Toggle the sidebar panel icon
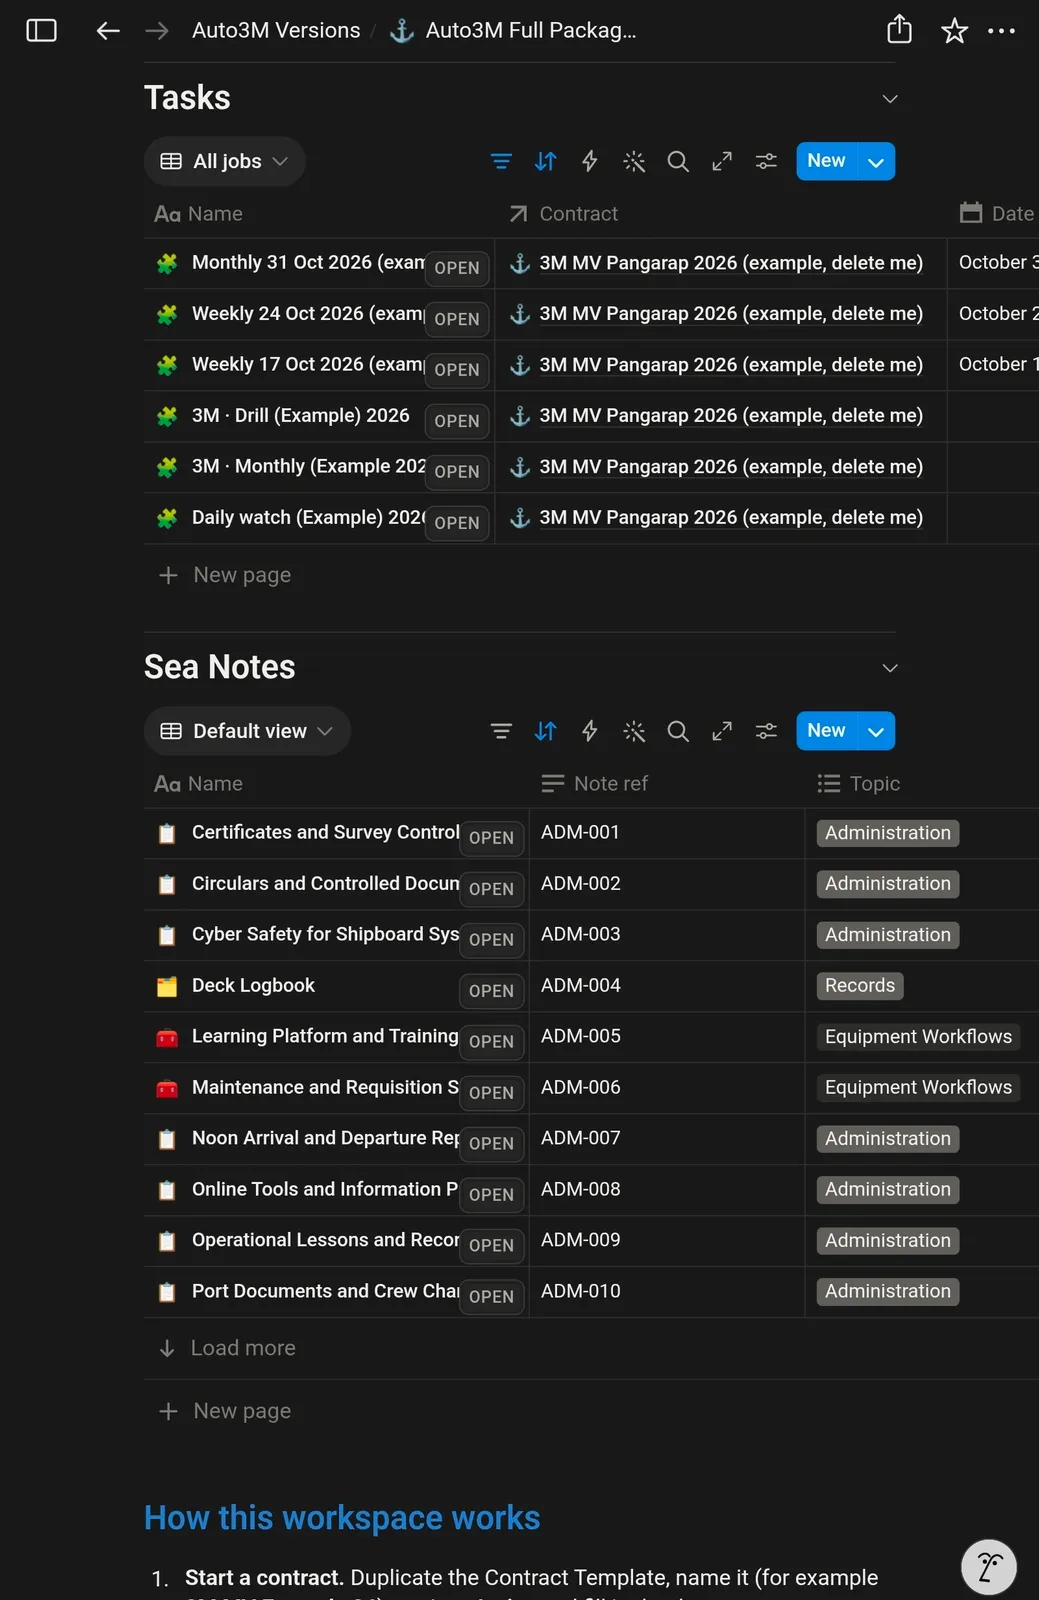 tap(41, 30)
